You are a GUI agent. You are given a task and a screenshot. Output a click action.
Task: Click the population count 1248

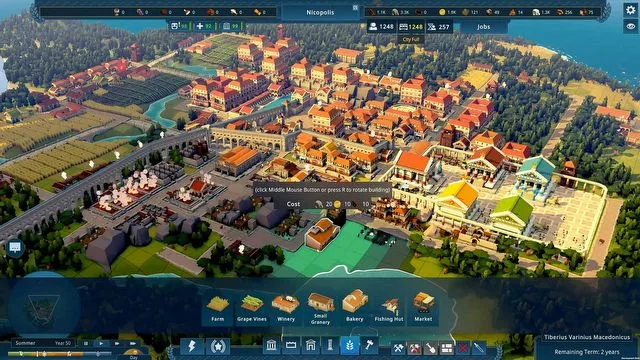click(381, 27)
